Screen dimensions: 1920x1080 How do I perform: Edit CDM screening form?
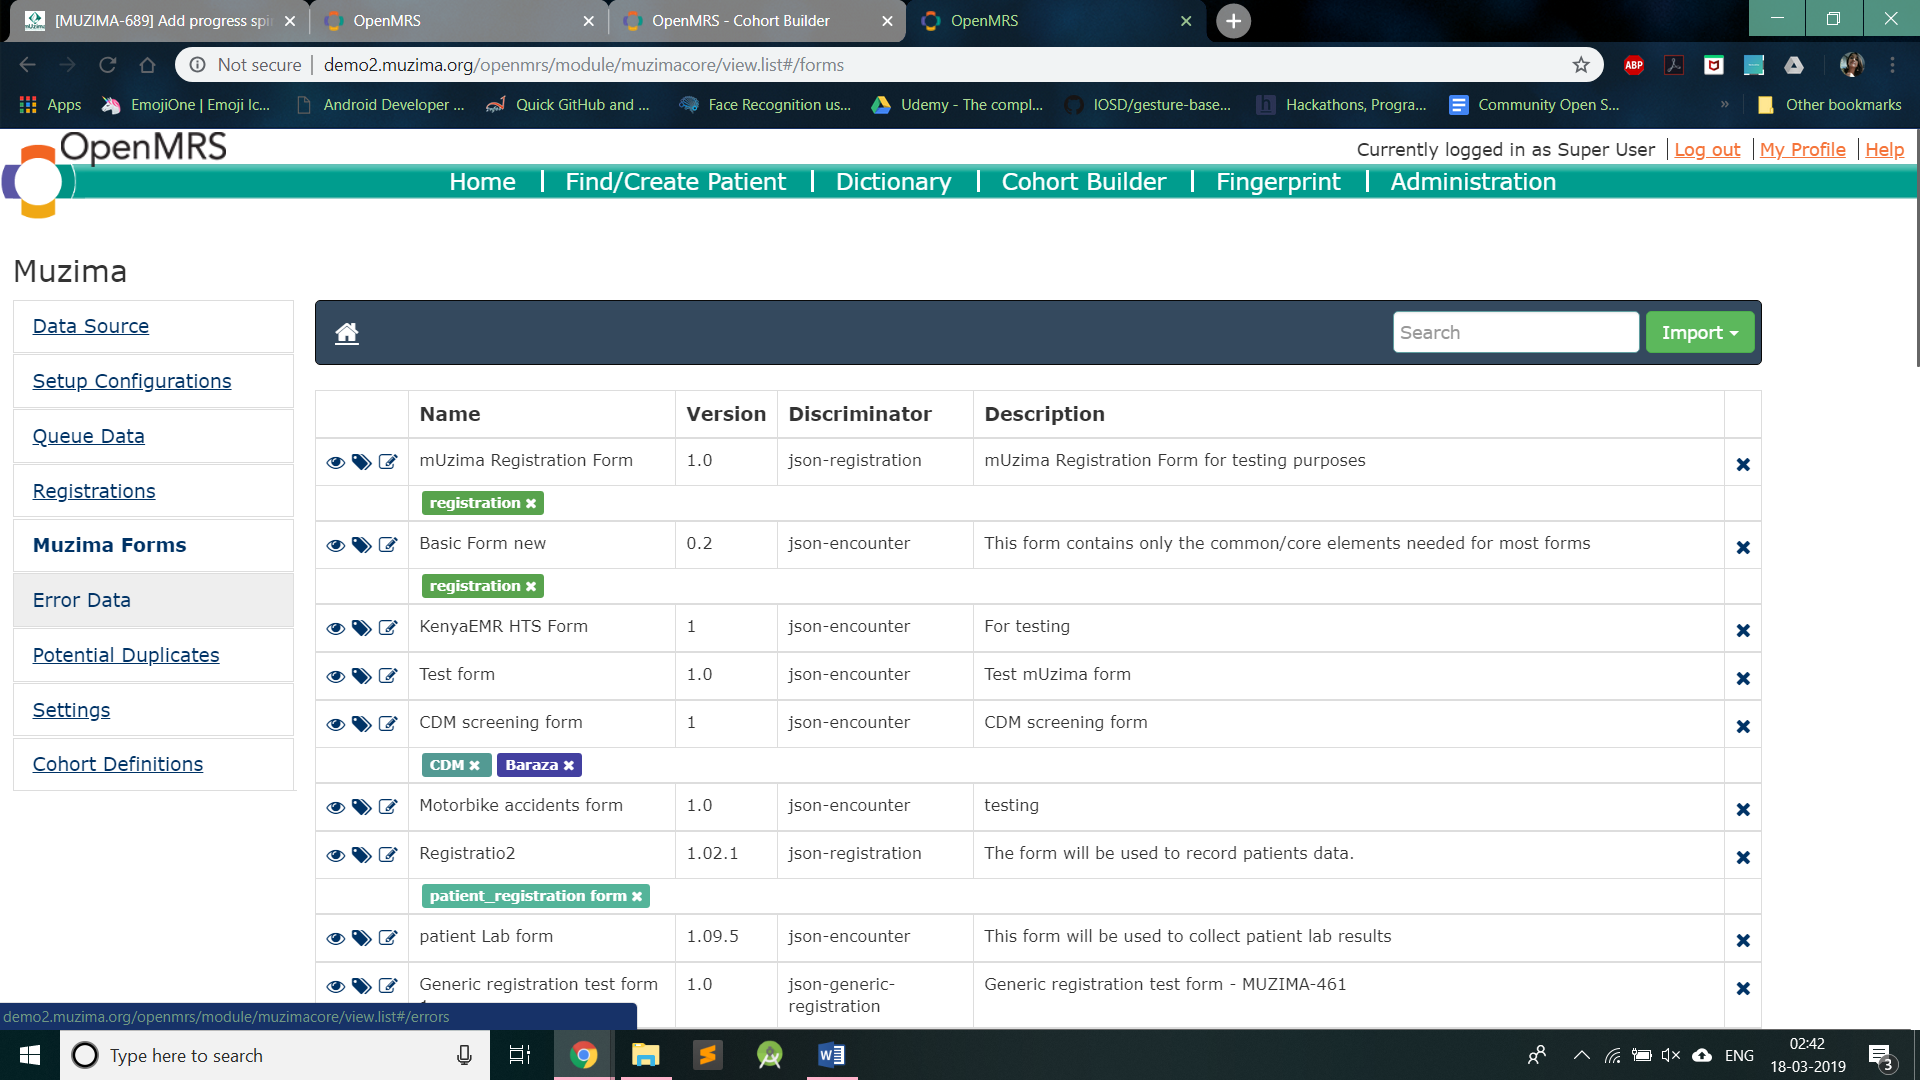(x=388, y=723)
